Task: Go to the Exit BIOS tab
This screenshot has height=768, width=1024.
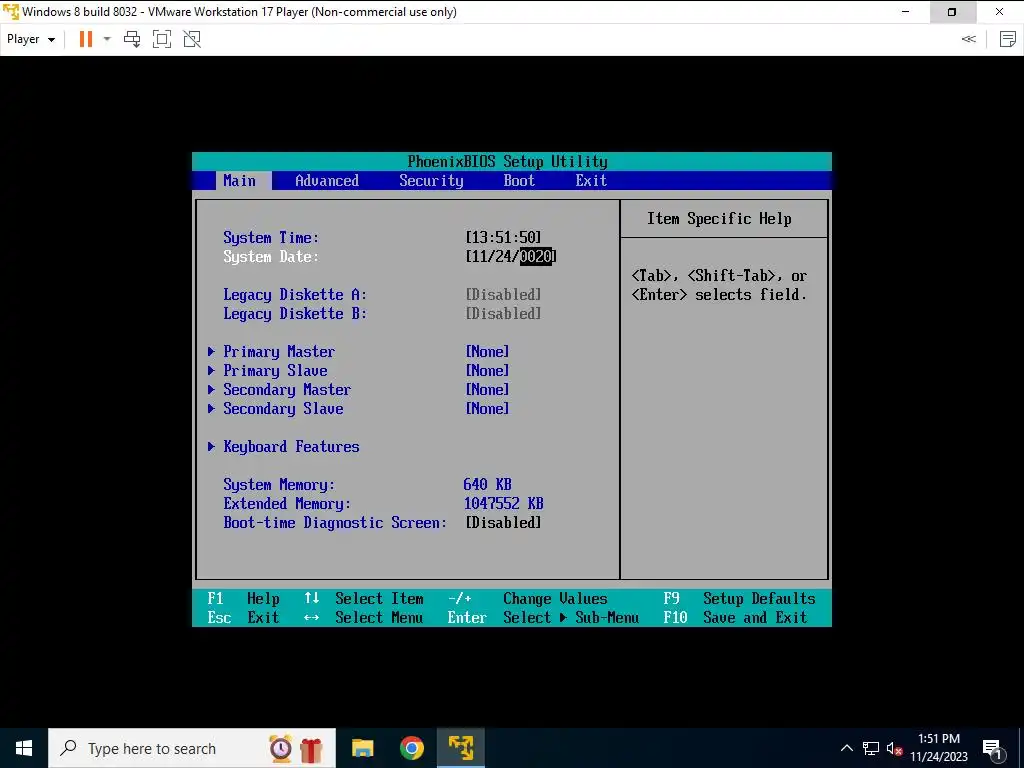Action: point(591,181)
